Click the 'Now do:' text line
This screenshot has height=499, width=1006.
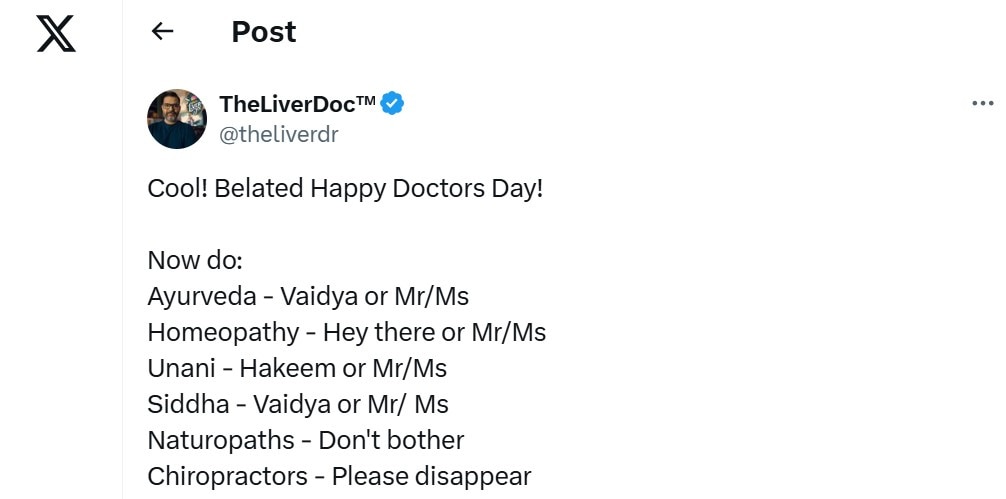point(194,260)
